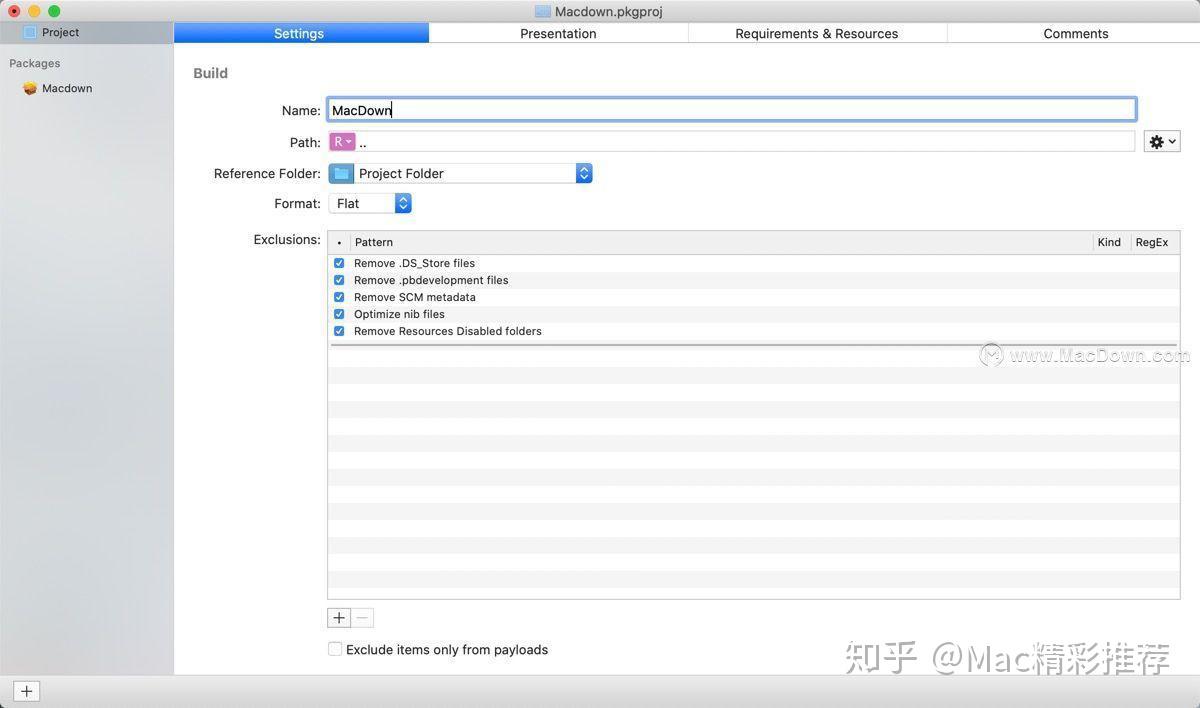The width and height of the screenshot is (1200, 708).
Task: Open the gear pull-down menu beside the Path field
Action: point(1160,141)
